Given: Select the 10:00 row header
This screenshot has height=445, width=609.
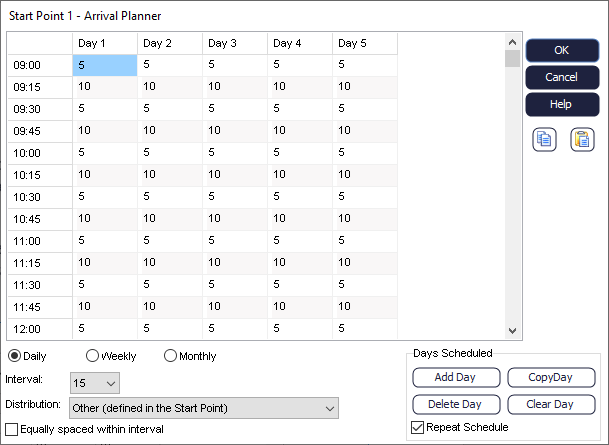Looking at the screenshot, I should (x=40, y=153).
